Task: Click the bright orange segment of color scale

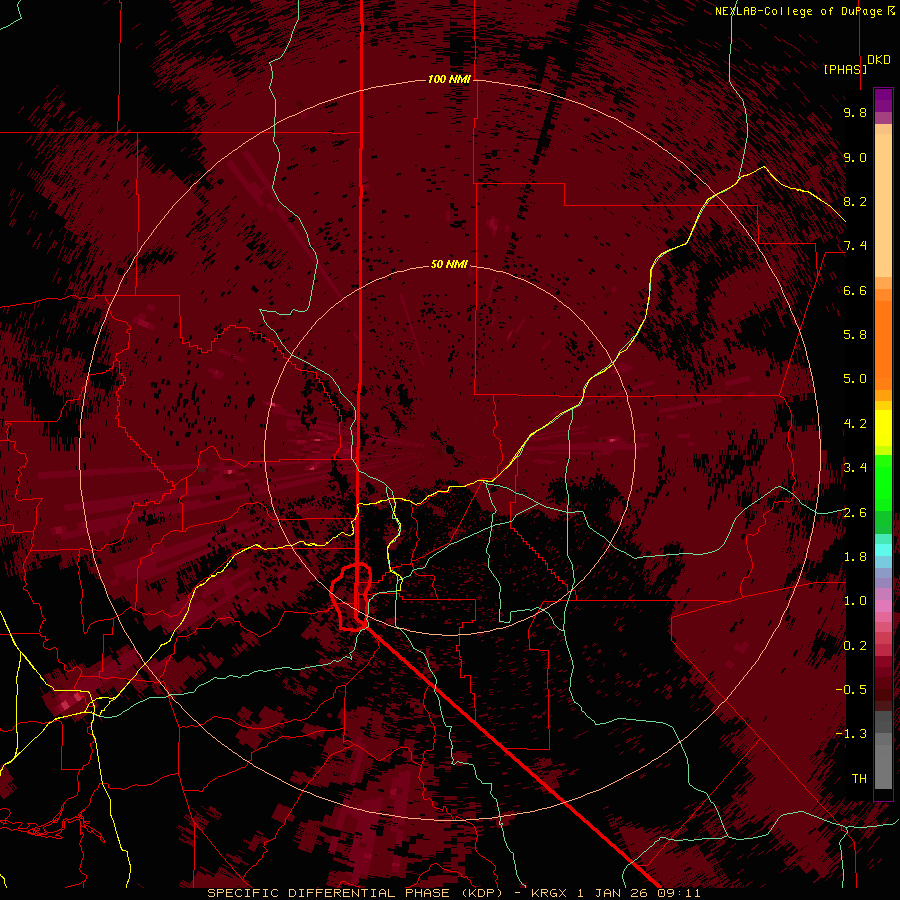Action: point(883,344)
